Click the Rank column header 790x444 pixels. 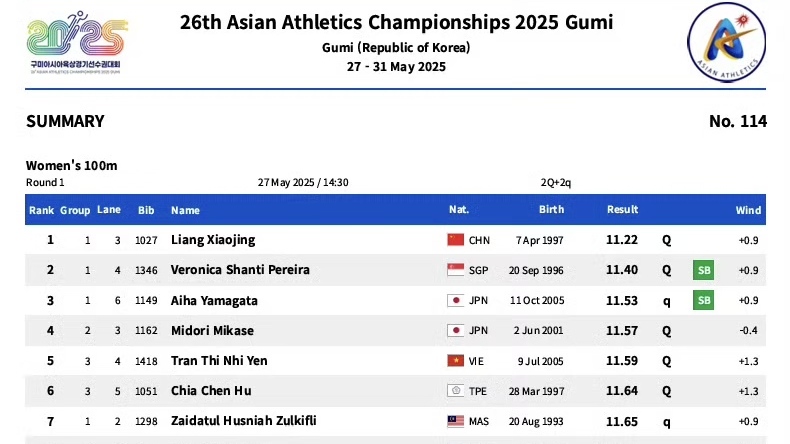click(41, 210)
